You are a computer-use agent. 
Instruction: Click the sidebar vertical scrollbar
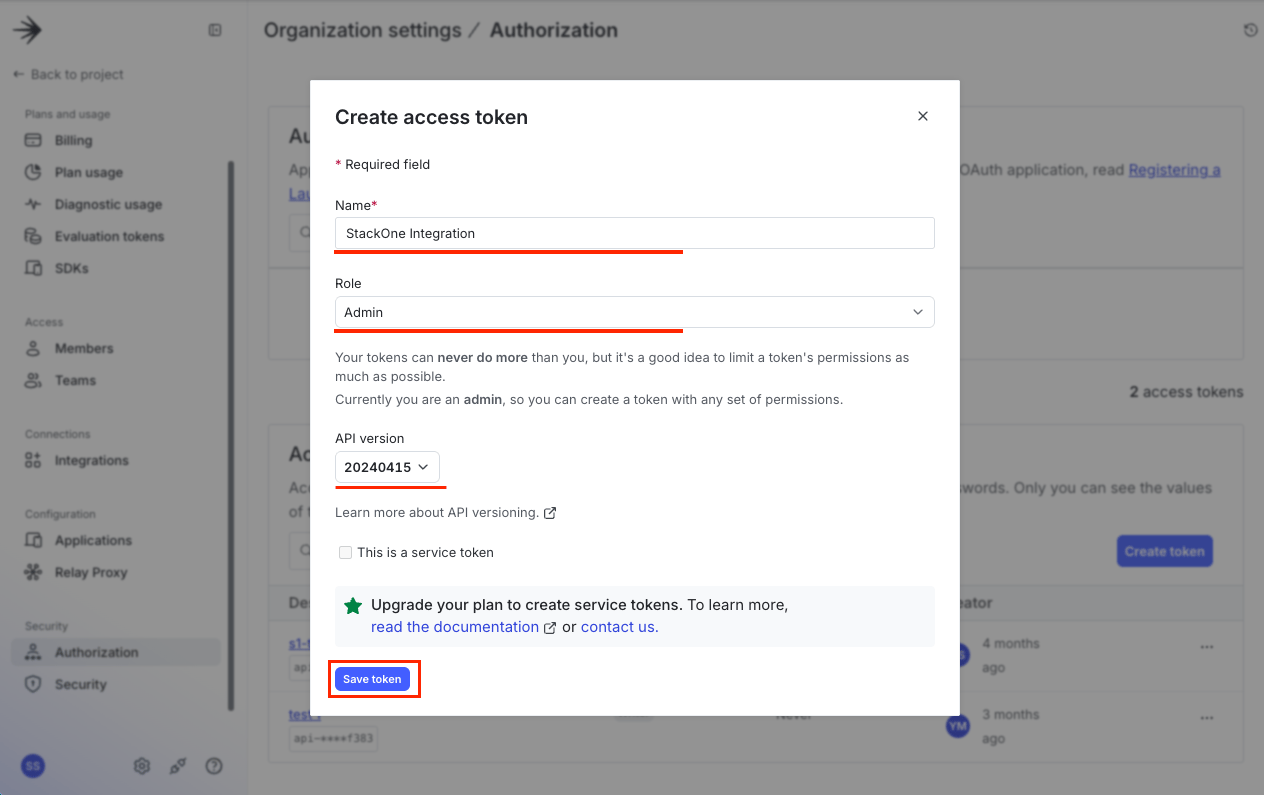231,435
